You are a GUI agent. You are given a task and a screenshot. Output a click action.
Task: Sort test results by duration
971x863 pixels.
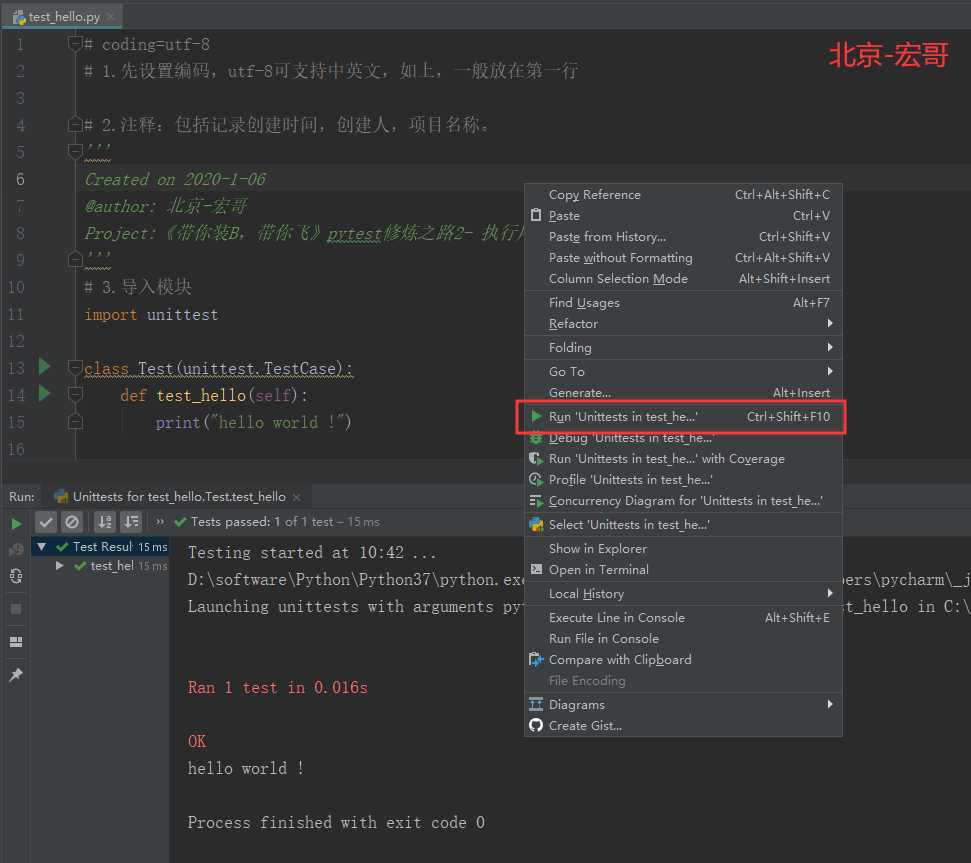[131, 522]
